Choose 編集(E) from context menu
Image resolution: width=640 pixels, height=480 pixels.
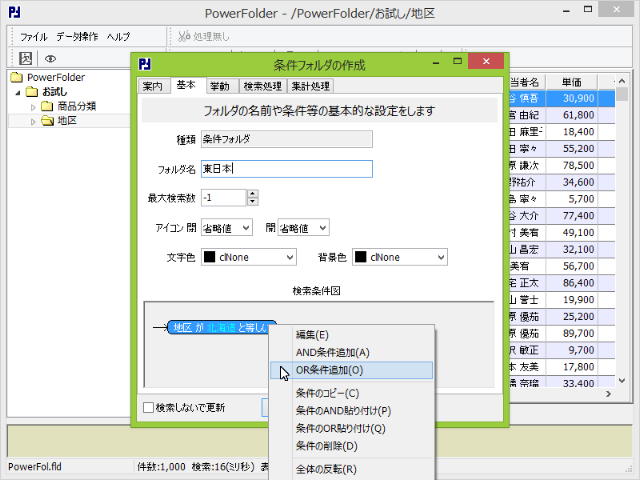click(351, 335)
